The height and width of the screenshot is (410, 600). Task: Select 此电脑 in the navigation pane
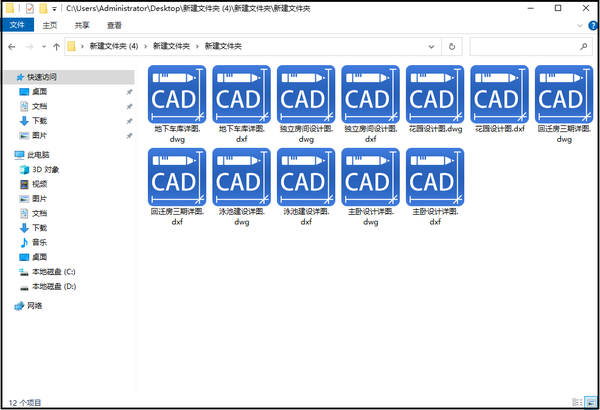38,155
